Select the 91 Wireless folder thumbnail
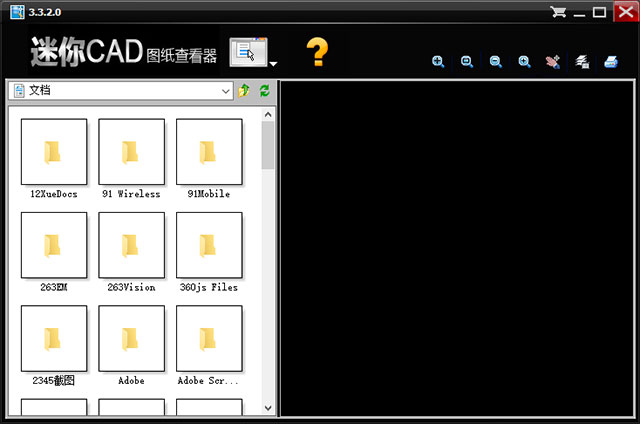The image size is (640, 424). [x=131, y=152]
